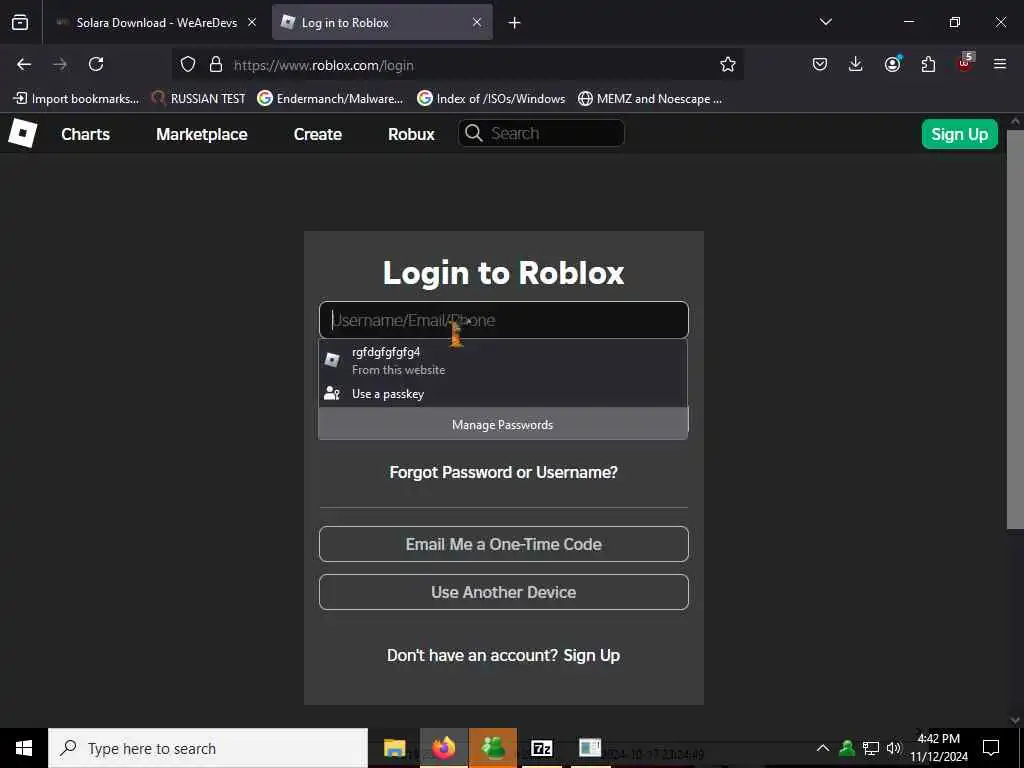
Task: Click the scrollbar down arrow
Action: tap(1015, 720)
